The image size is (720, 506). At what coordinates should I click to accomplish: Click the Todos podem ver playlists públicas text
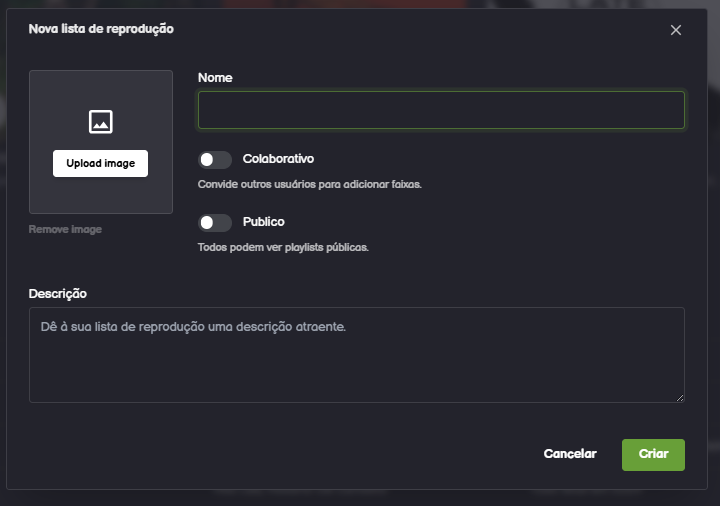point(283,247)
